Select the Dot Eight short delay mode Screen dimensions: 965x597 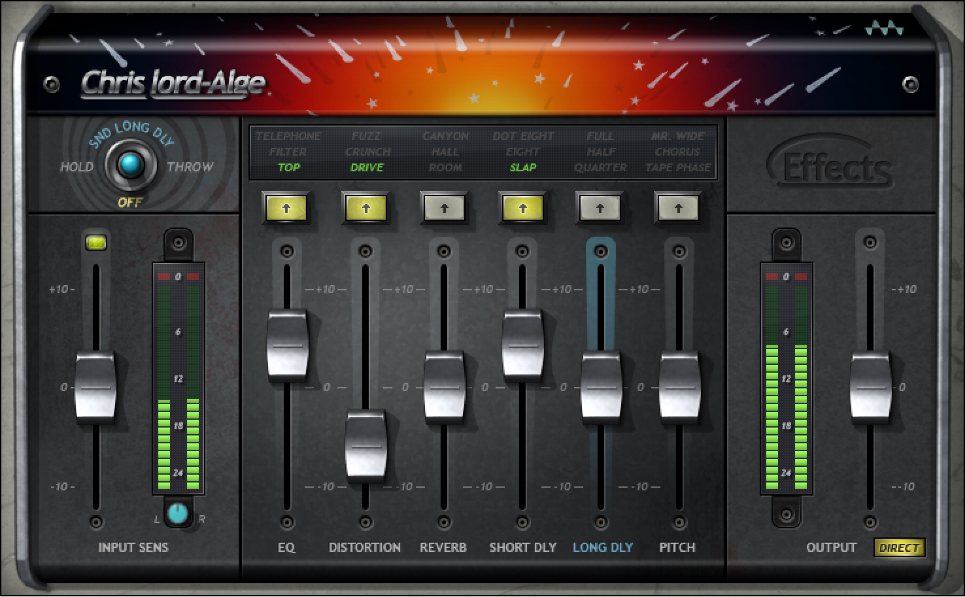tap(523, 136)
